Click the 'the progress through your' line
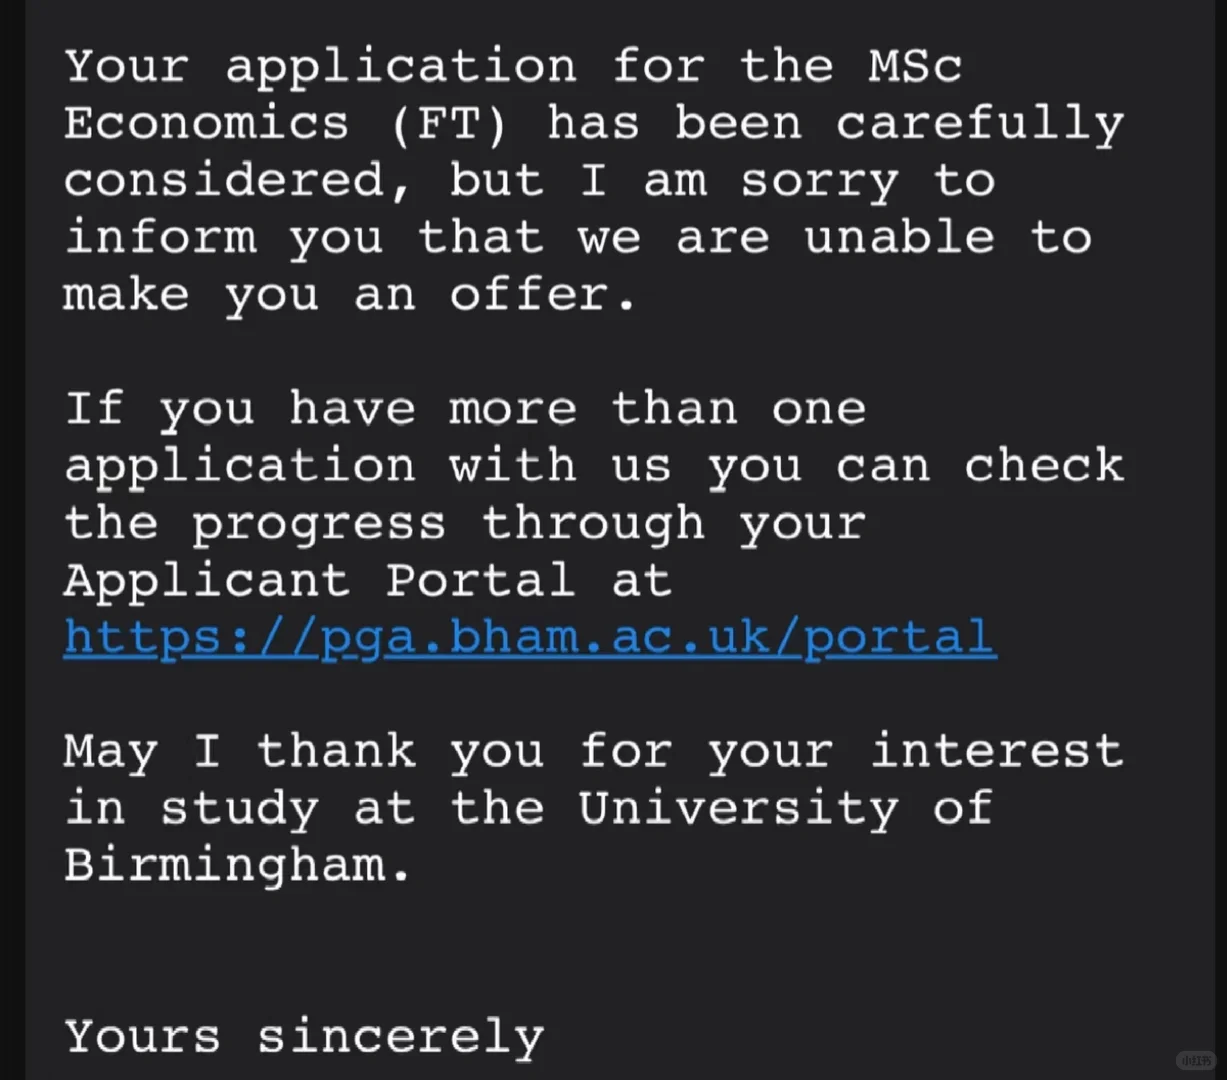The image size is (1227, 1080). coord(465,524)
